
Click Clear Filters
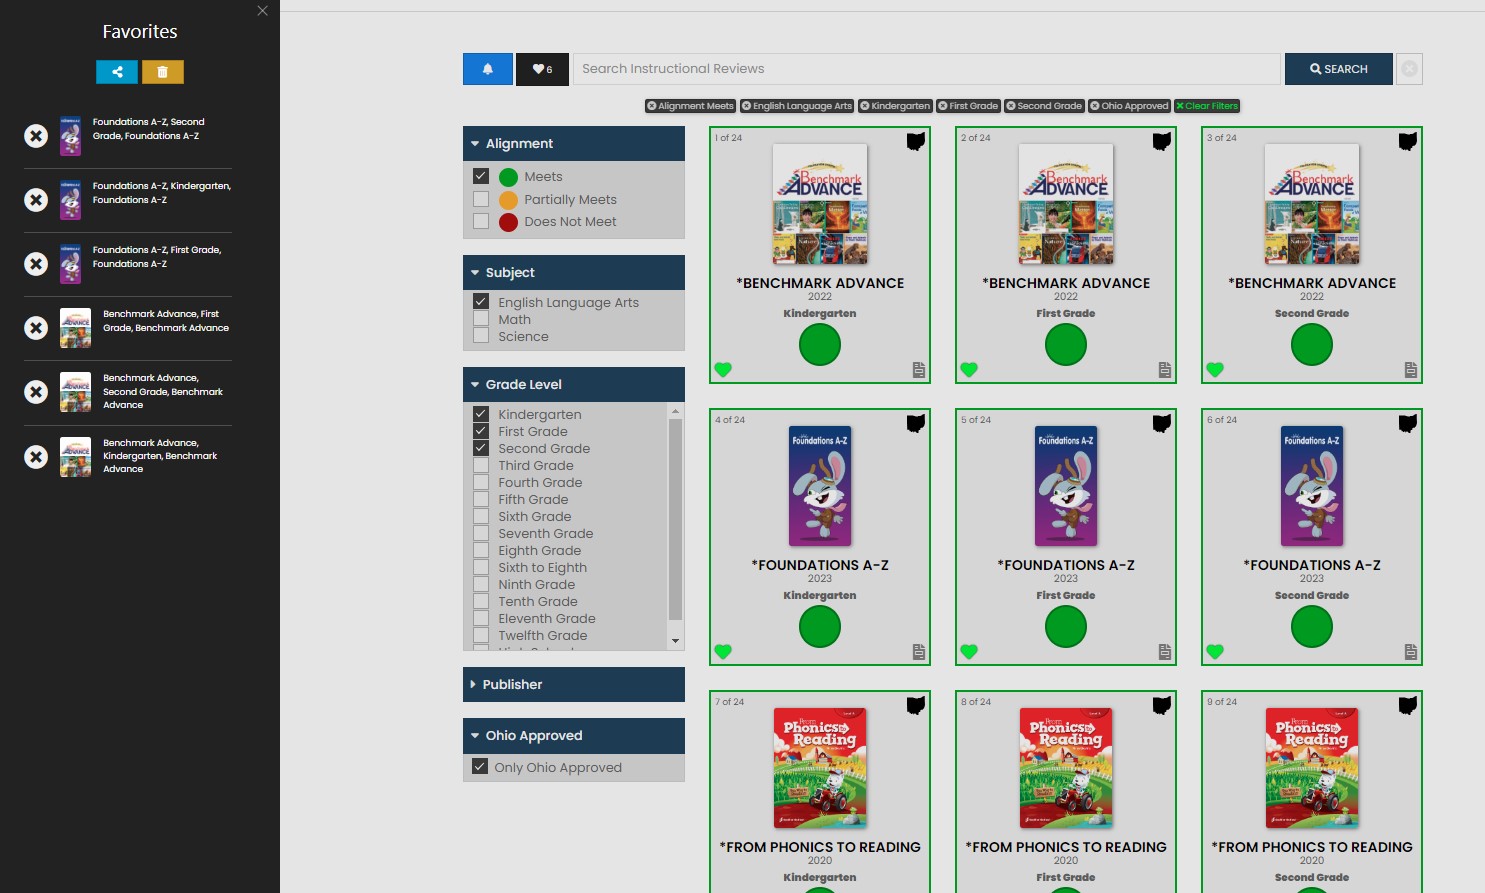(1207, 106)
